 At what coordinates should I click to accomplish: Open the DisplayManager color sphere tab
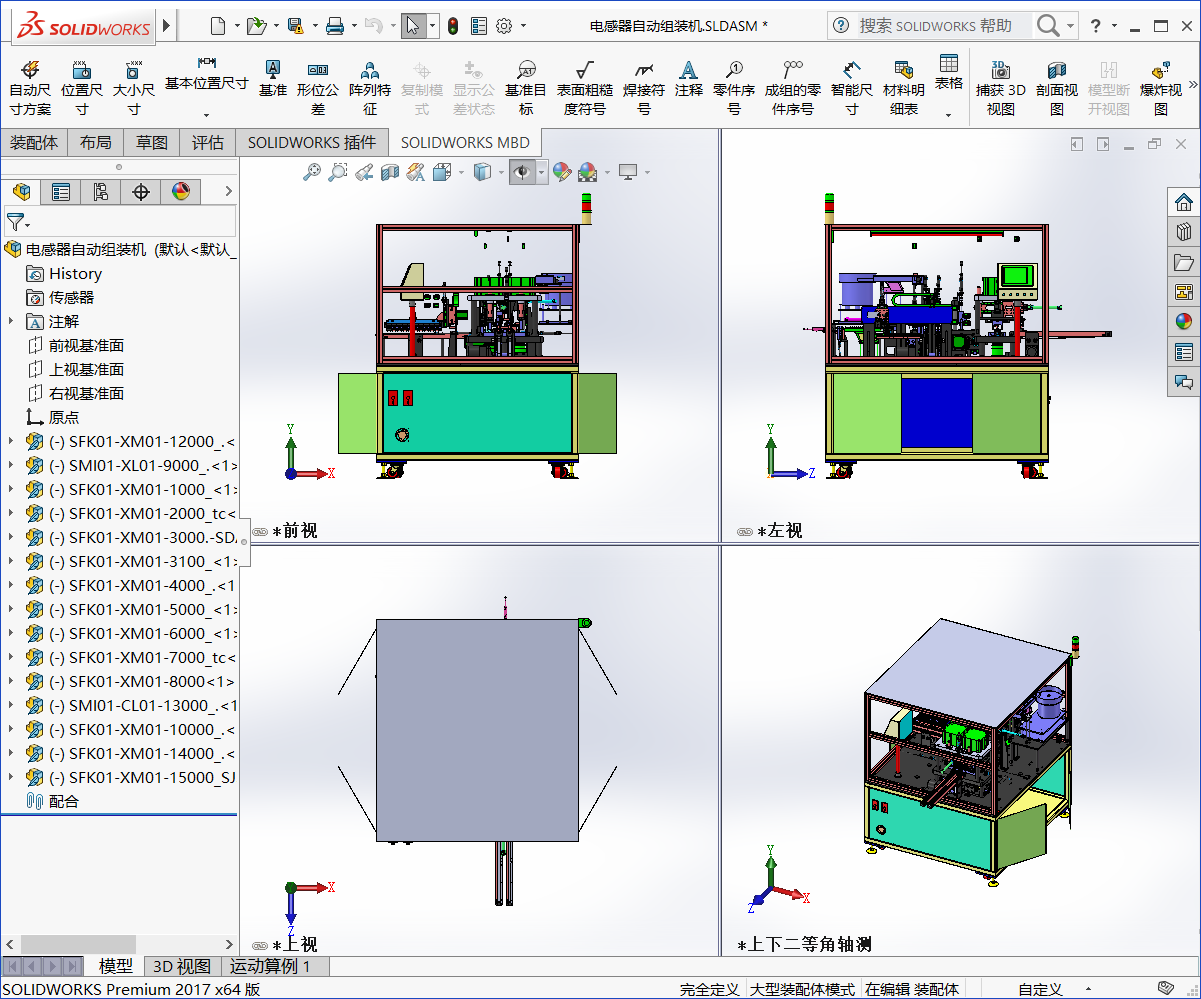(x=181, y=191)
